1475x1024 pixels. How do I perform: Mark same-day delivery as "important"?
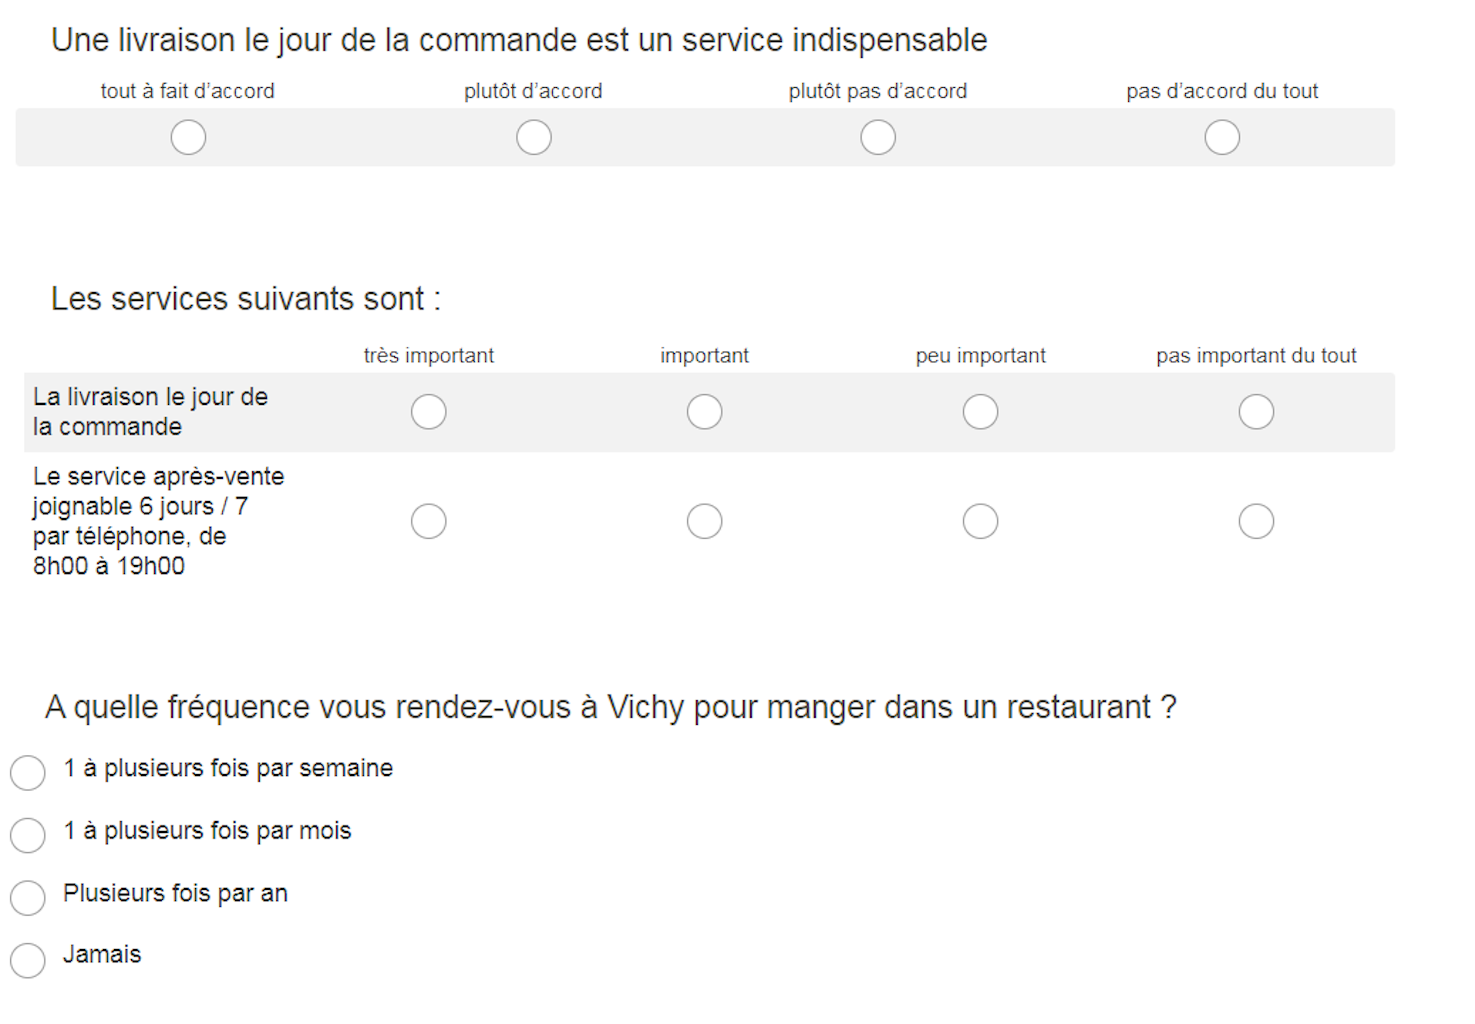[705, 411]
